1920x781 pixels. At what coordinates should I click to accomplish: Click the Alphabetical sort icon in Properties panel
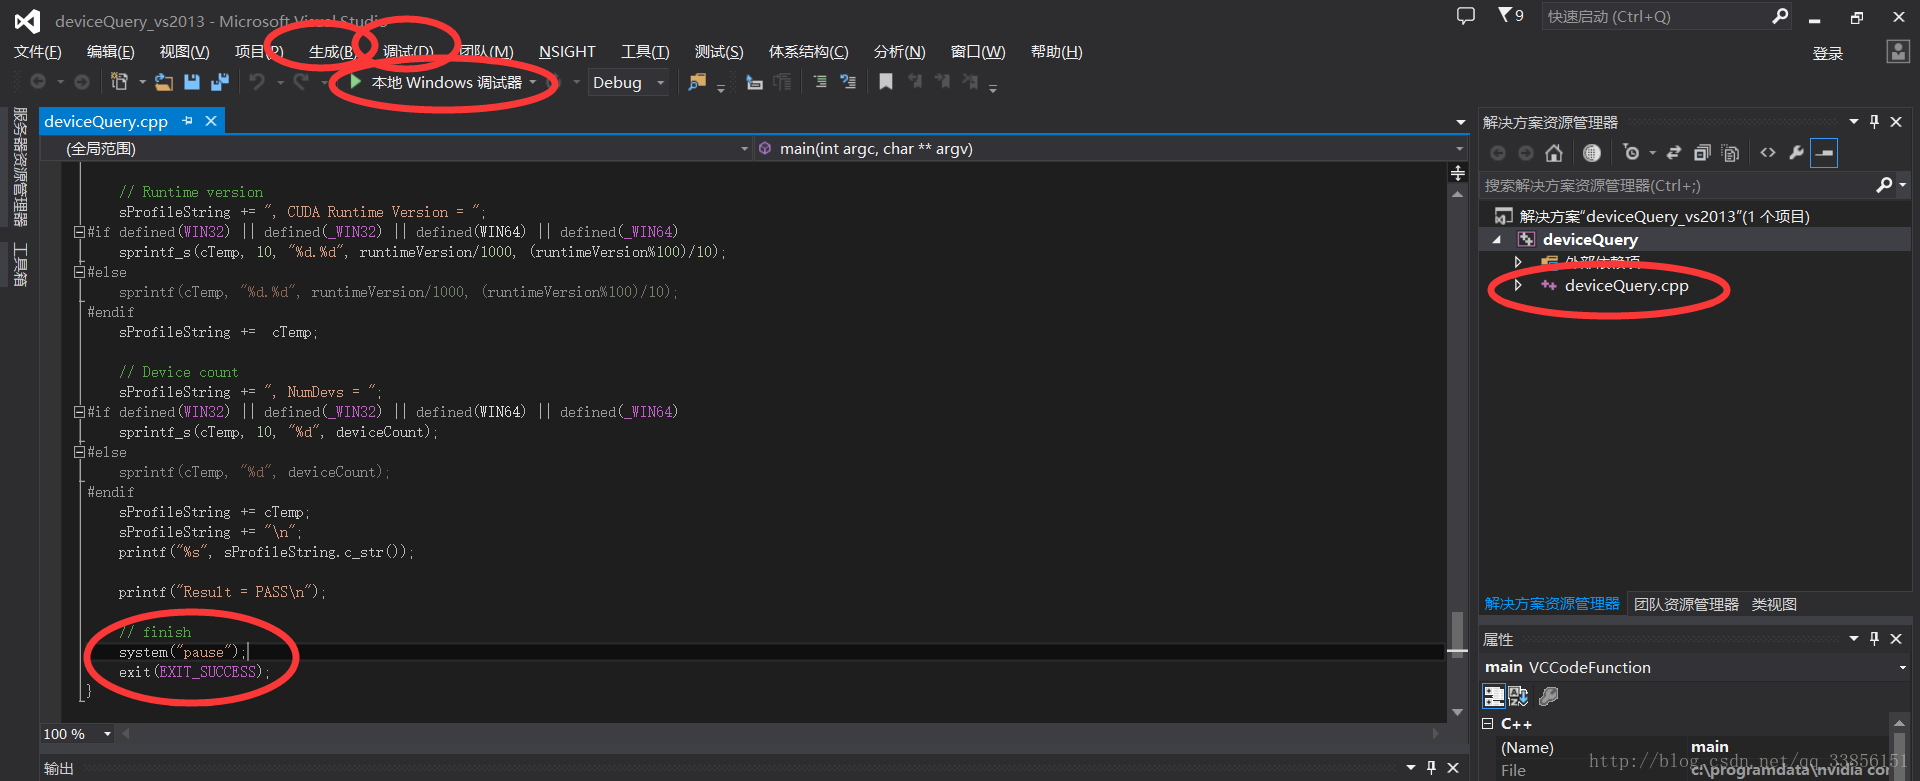1518,696
